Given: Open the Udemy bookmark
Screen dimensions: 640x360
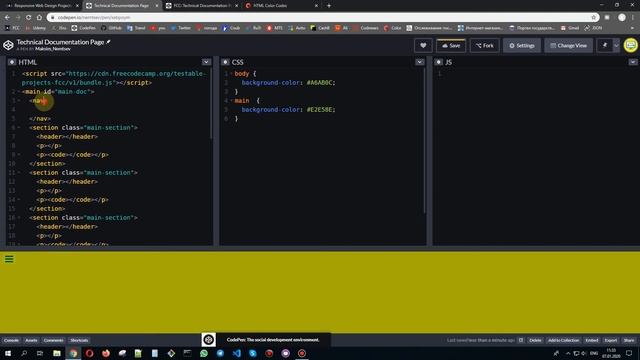Looking at the screenshot, I should [36, 28].
